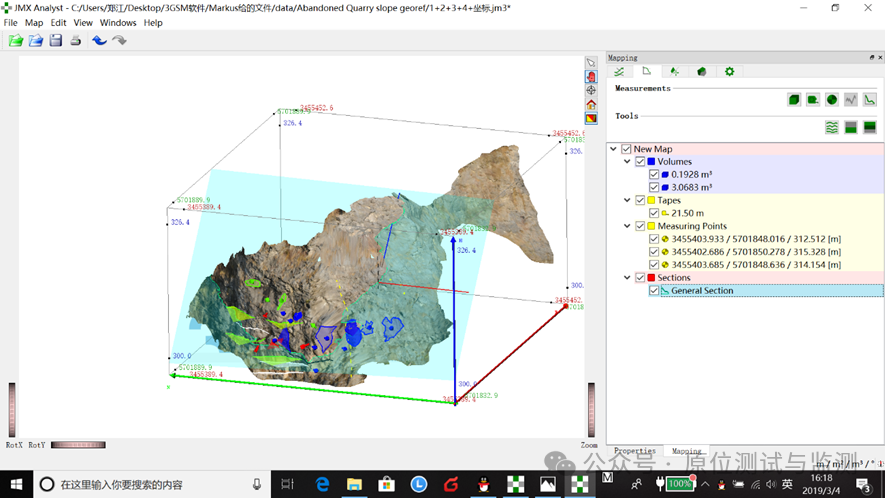Uncheck the General Section checkbox

coord(654,291)
